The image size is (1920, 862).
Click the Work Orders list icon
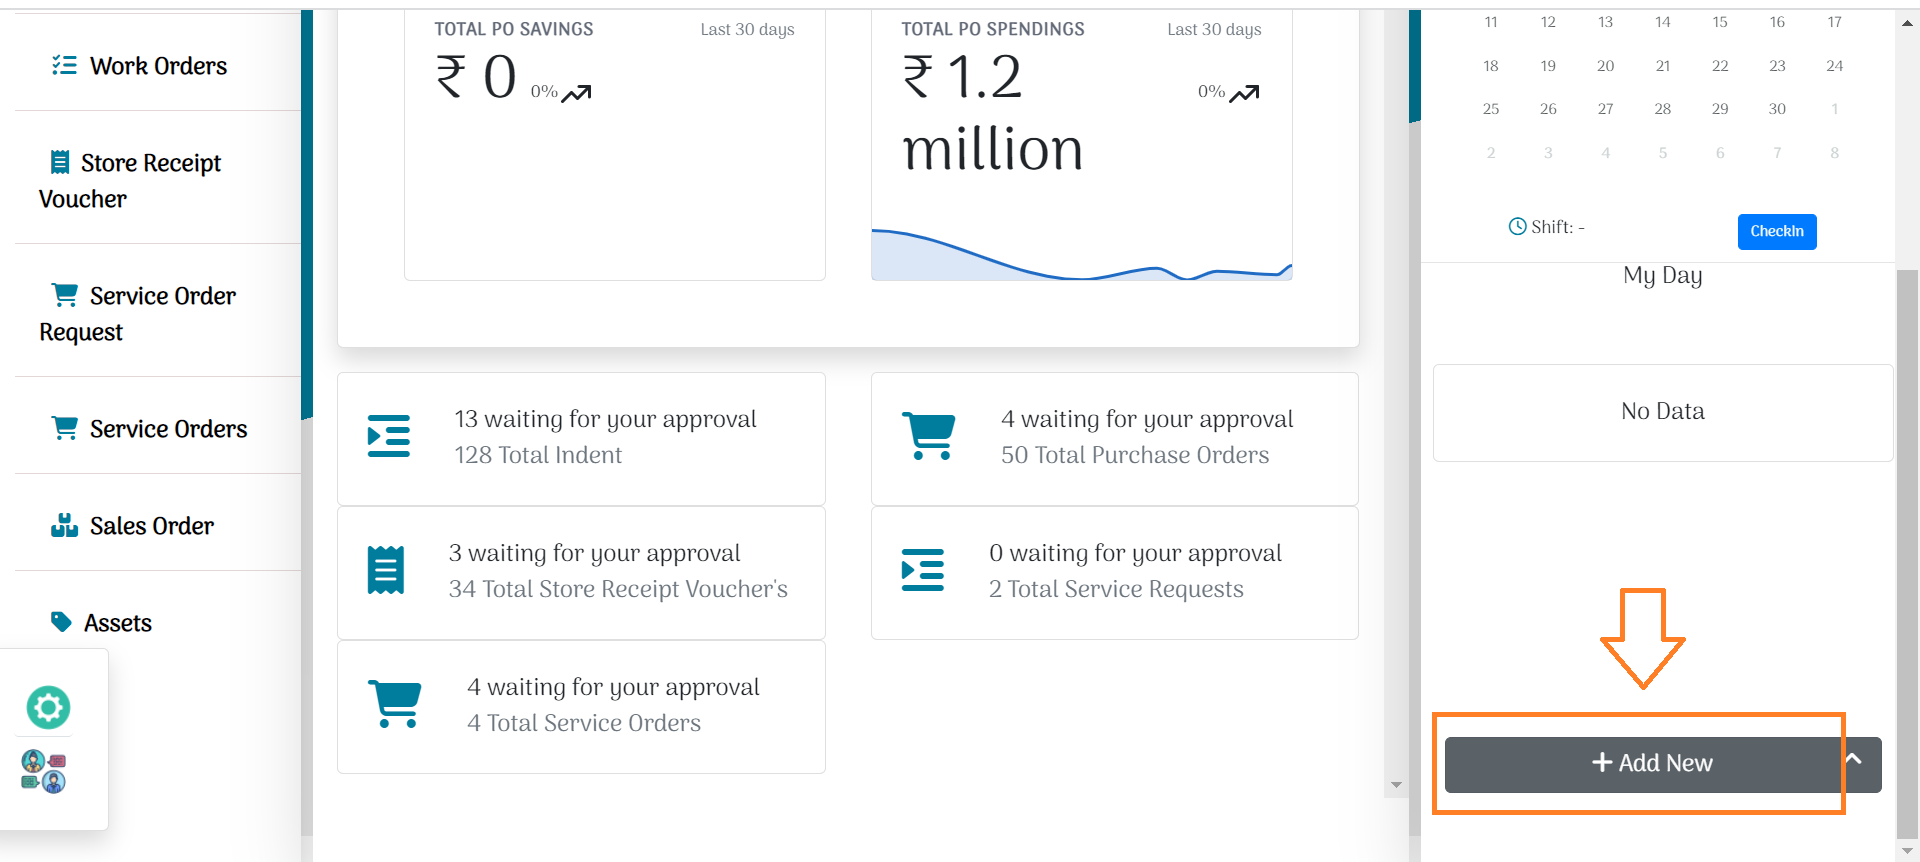tap(64, 66)
